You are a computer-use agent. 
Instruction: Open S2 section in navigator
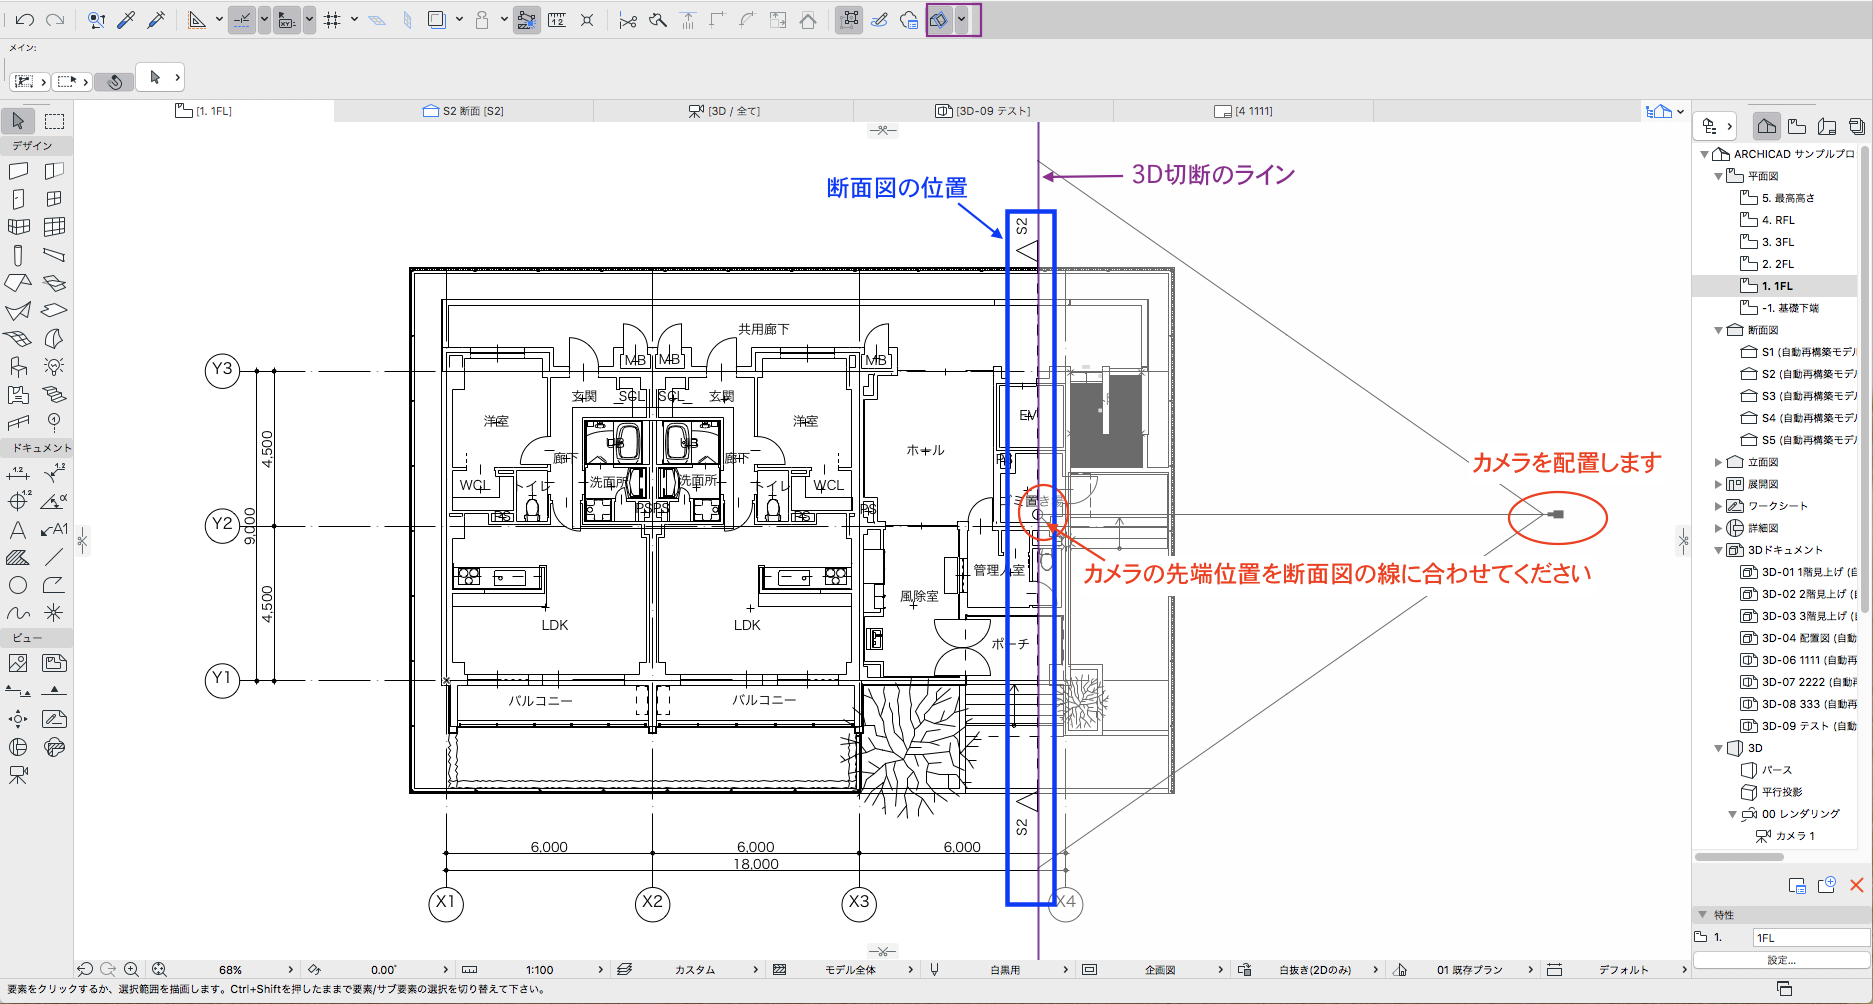click(x=1797, y=374)
